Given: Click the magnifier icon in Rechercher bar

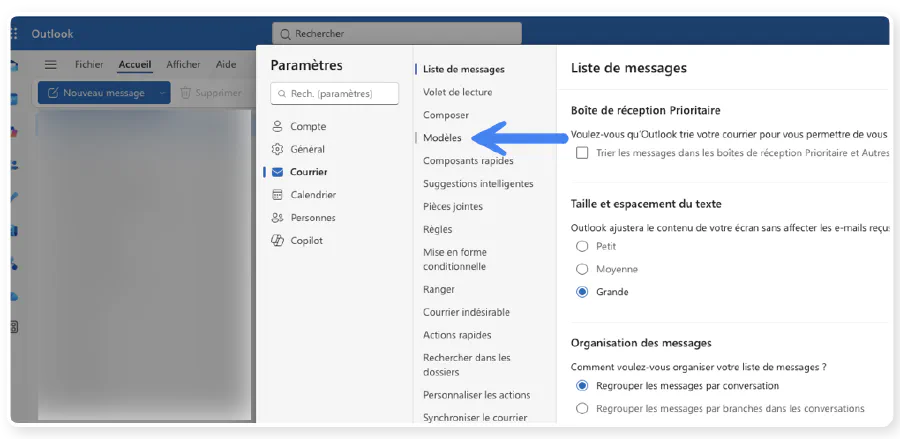Looking at the screenshot, I should point(285,34).
